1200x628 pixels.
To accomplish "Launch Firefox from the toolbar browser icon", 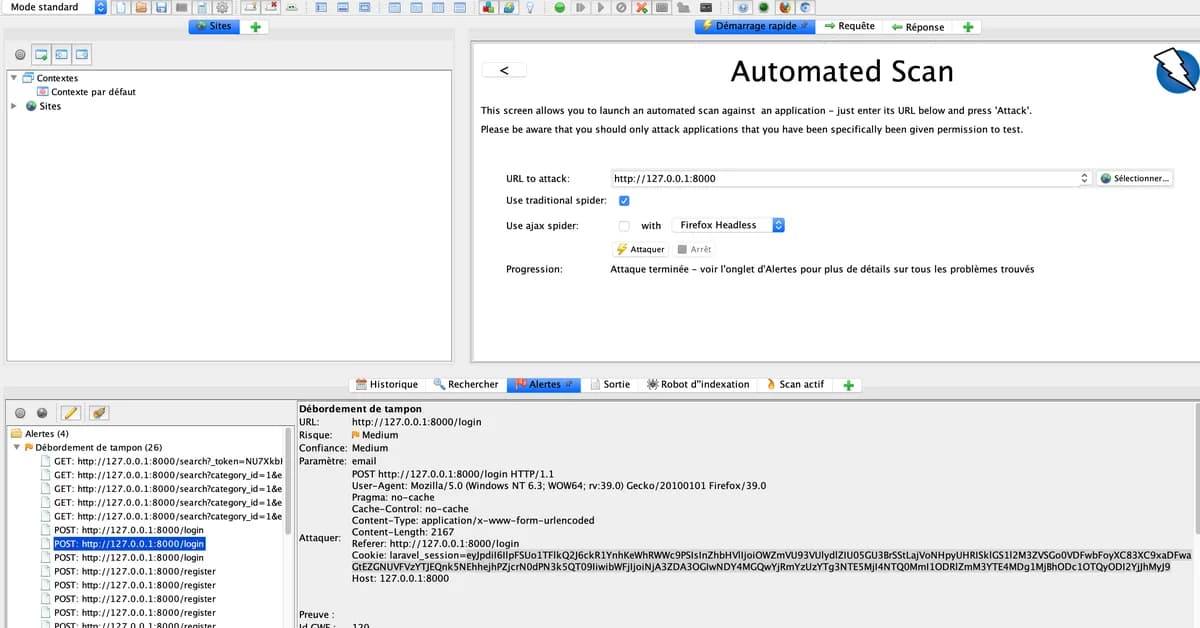I will pyautogui.click(x=787, y=9).
